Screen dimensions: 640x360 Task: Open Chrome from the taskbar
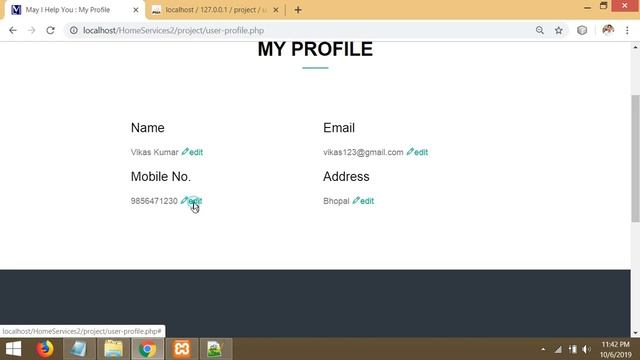147,349
